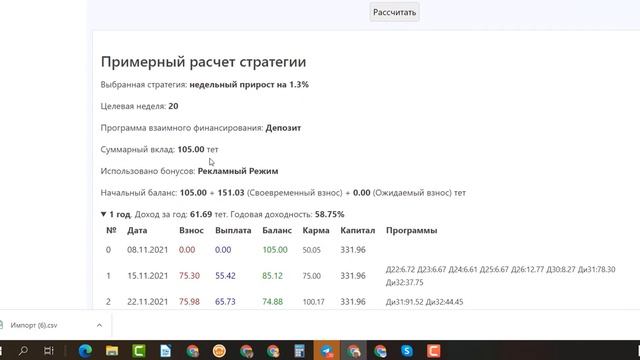The height and width of the screenshot is (360, 640).
Task: Open Skype from the taskbar
Action: point(407,351)
